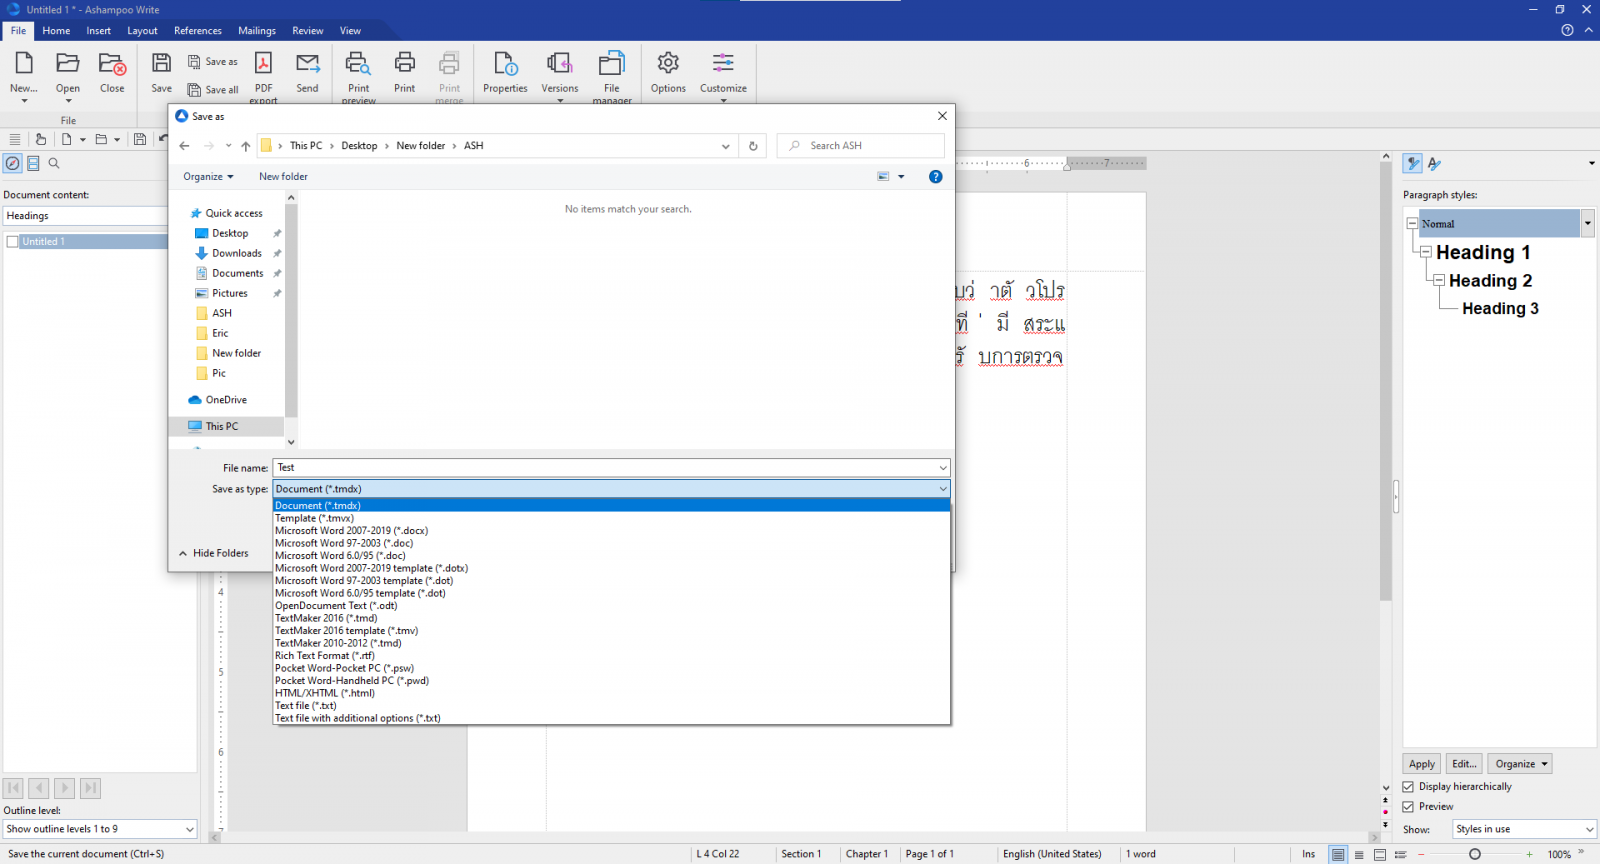Uncheck the Preview checkbox
The width and height of the screenshot is (1600, 864).
pos(1408,807)
